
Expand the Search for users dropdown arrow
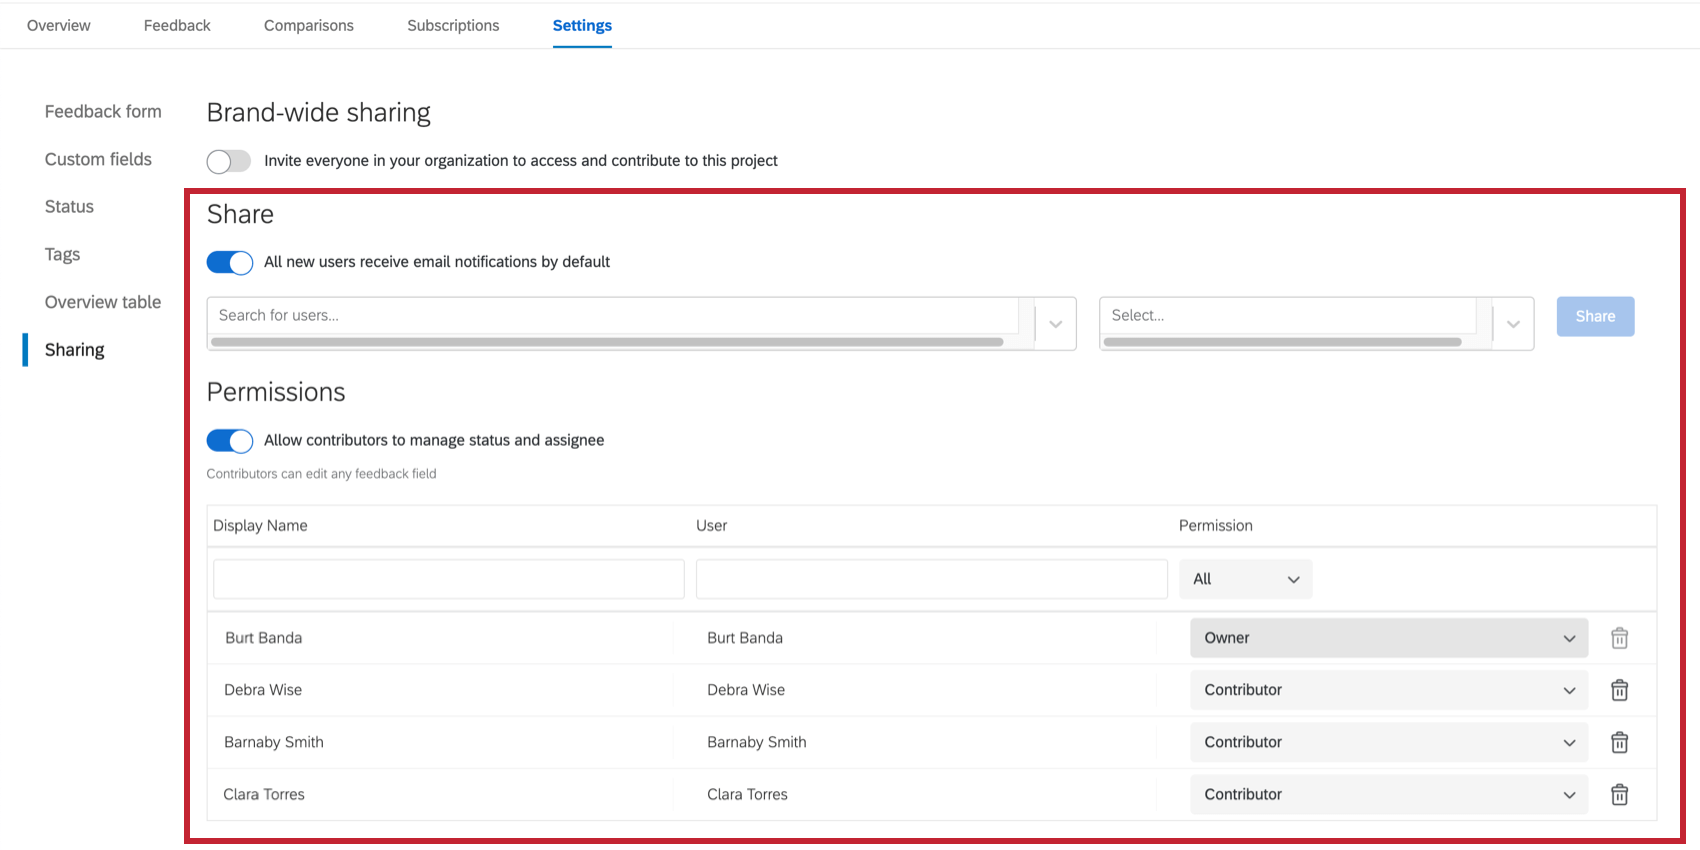[1055, 324]
